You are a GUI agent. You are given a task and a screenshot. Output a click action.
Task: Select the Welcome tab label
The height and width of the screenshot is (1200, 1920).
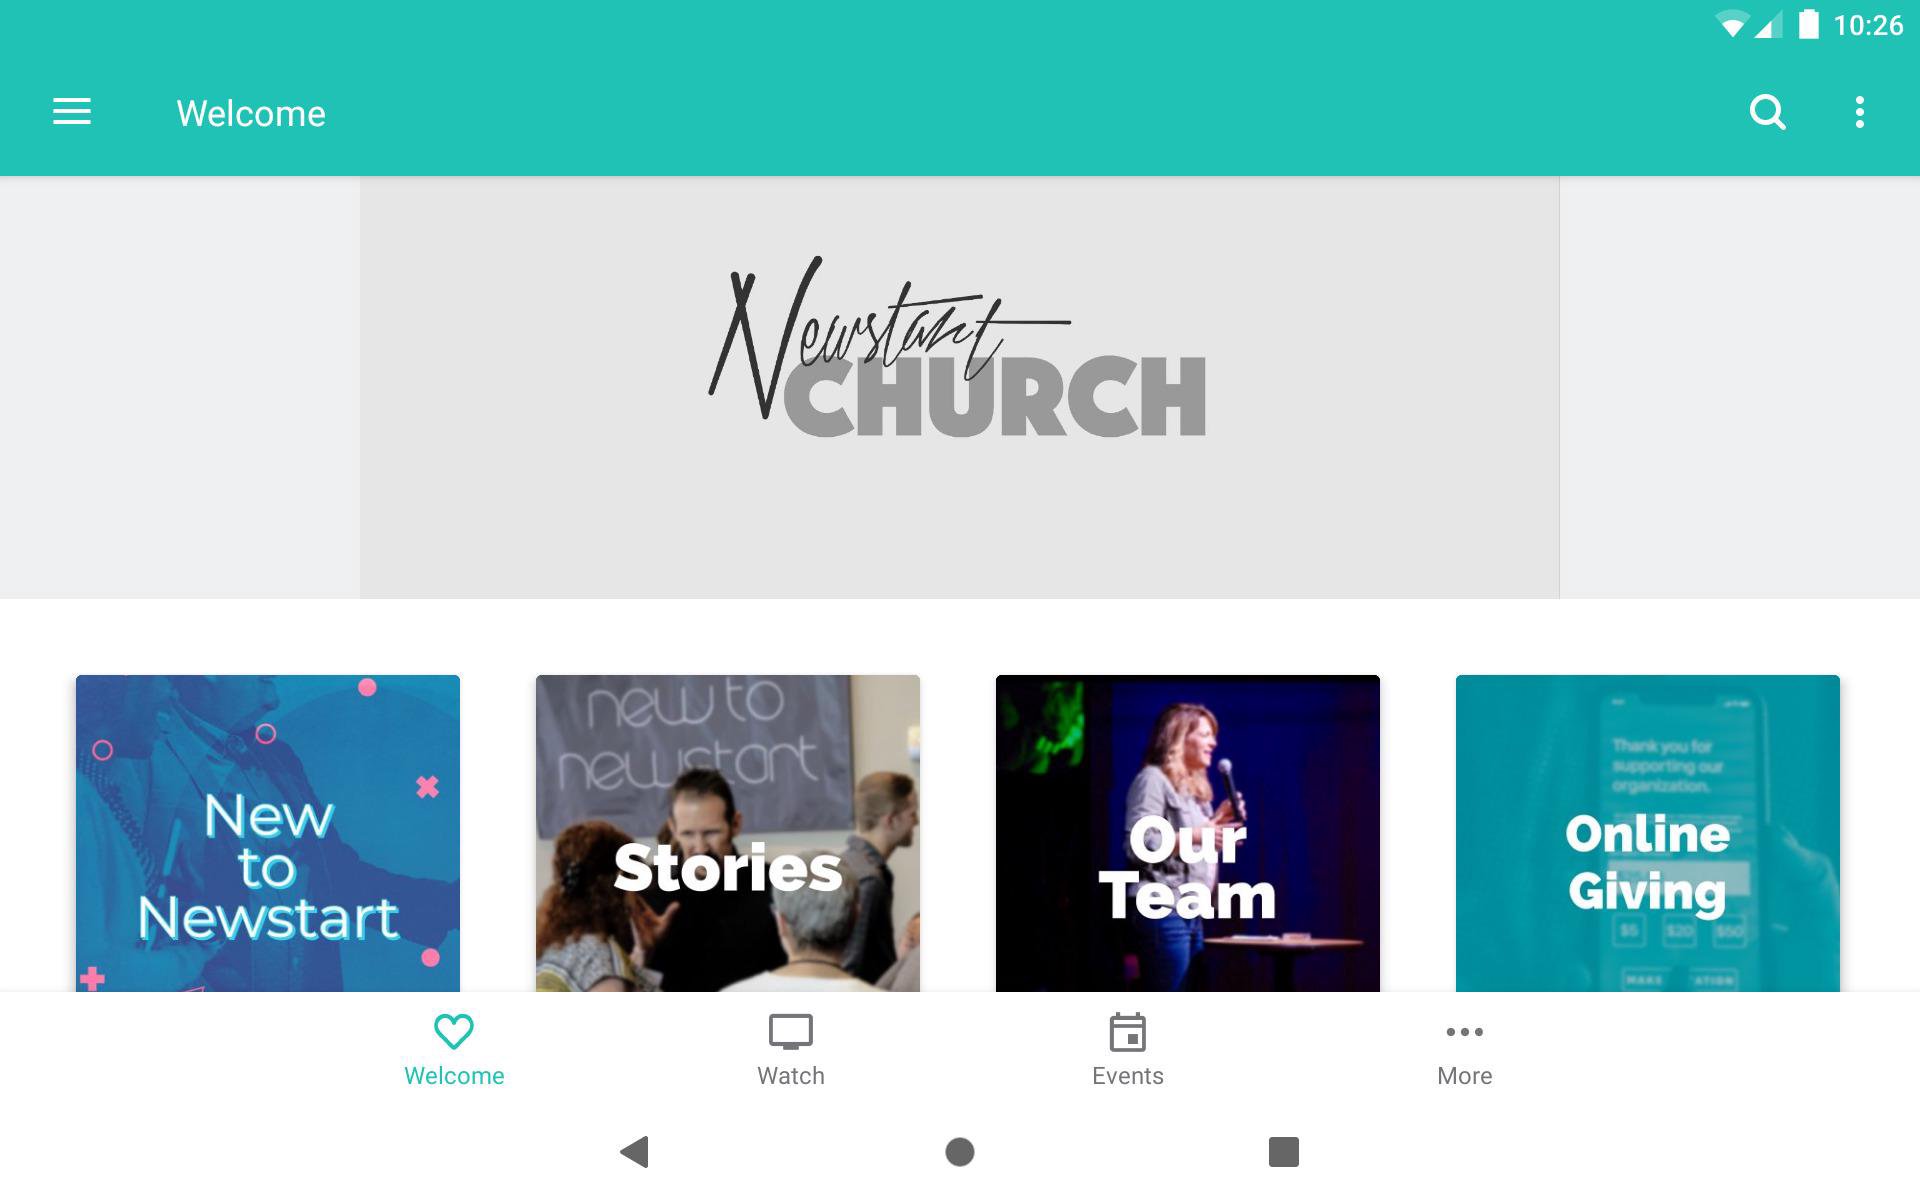(x=454, y=1076)
